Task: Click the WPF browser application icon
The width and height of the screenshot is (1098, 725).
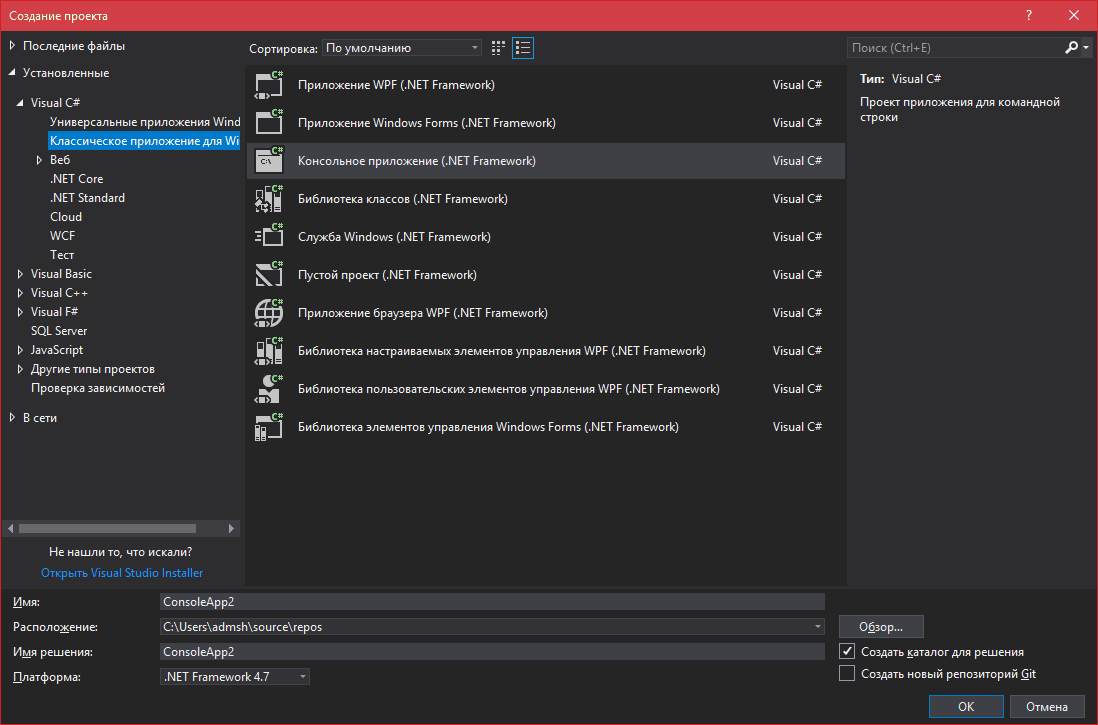Action: [x=269, y=312]
